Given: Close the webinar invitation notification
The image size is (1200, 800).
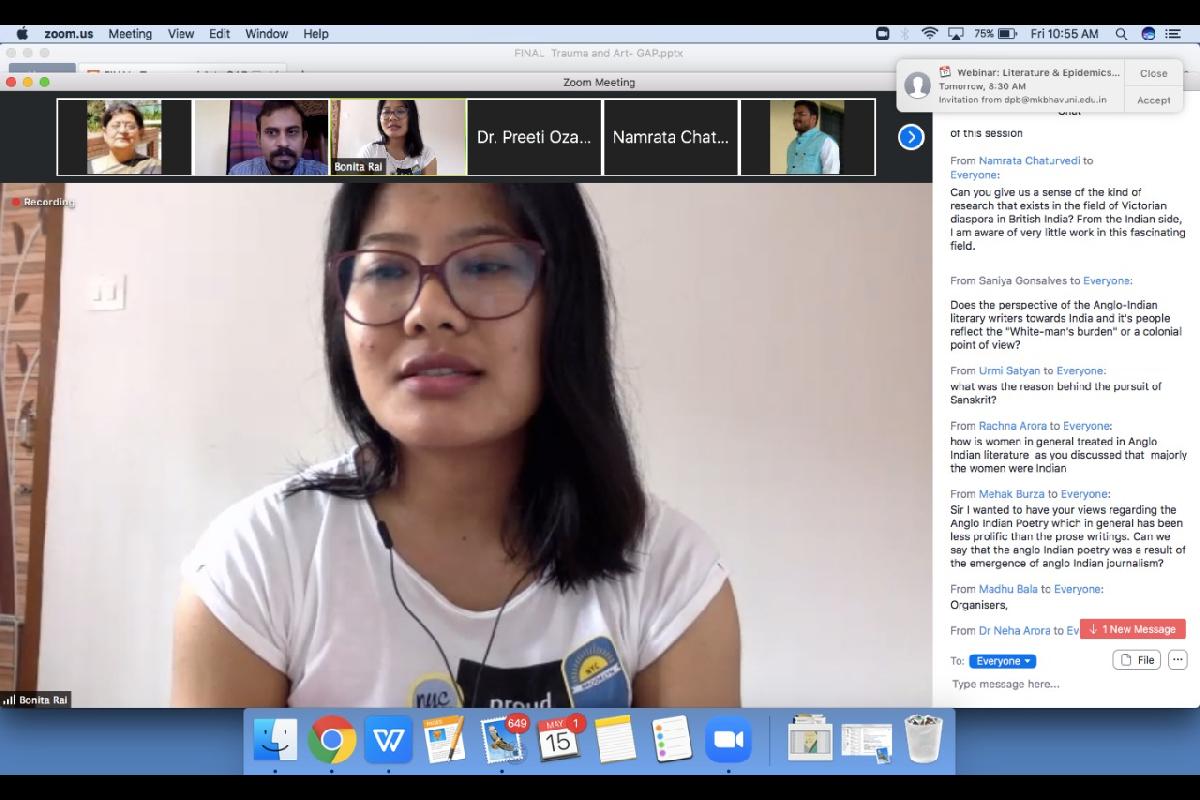Looking at the screenshot, I should pos(1153,73).
